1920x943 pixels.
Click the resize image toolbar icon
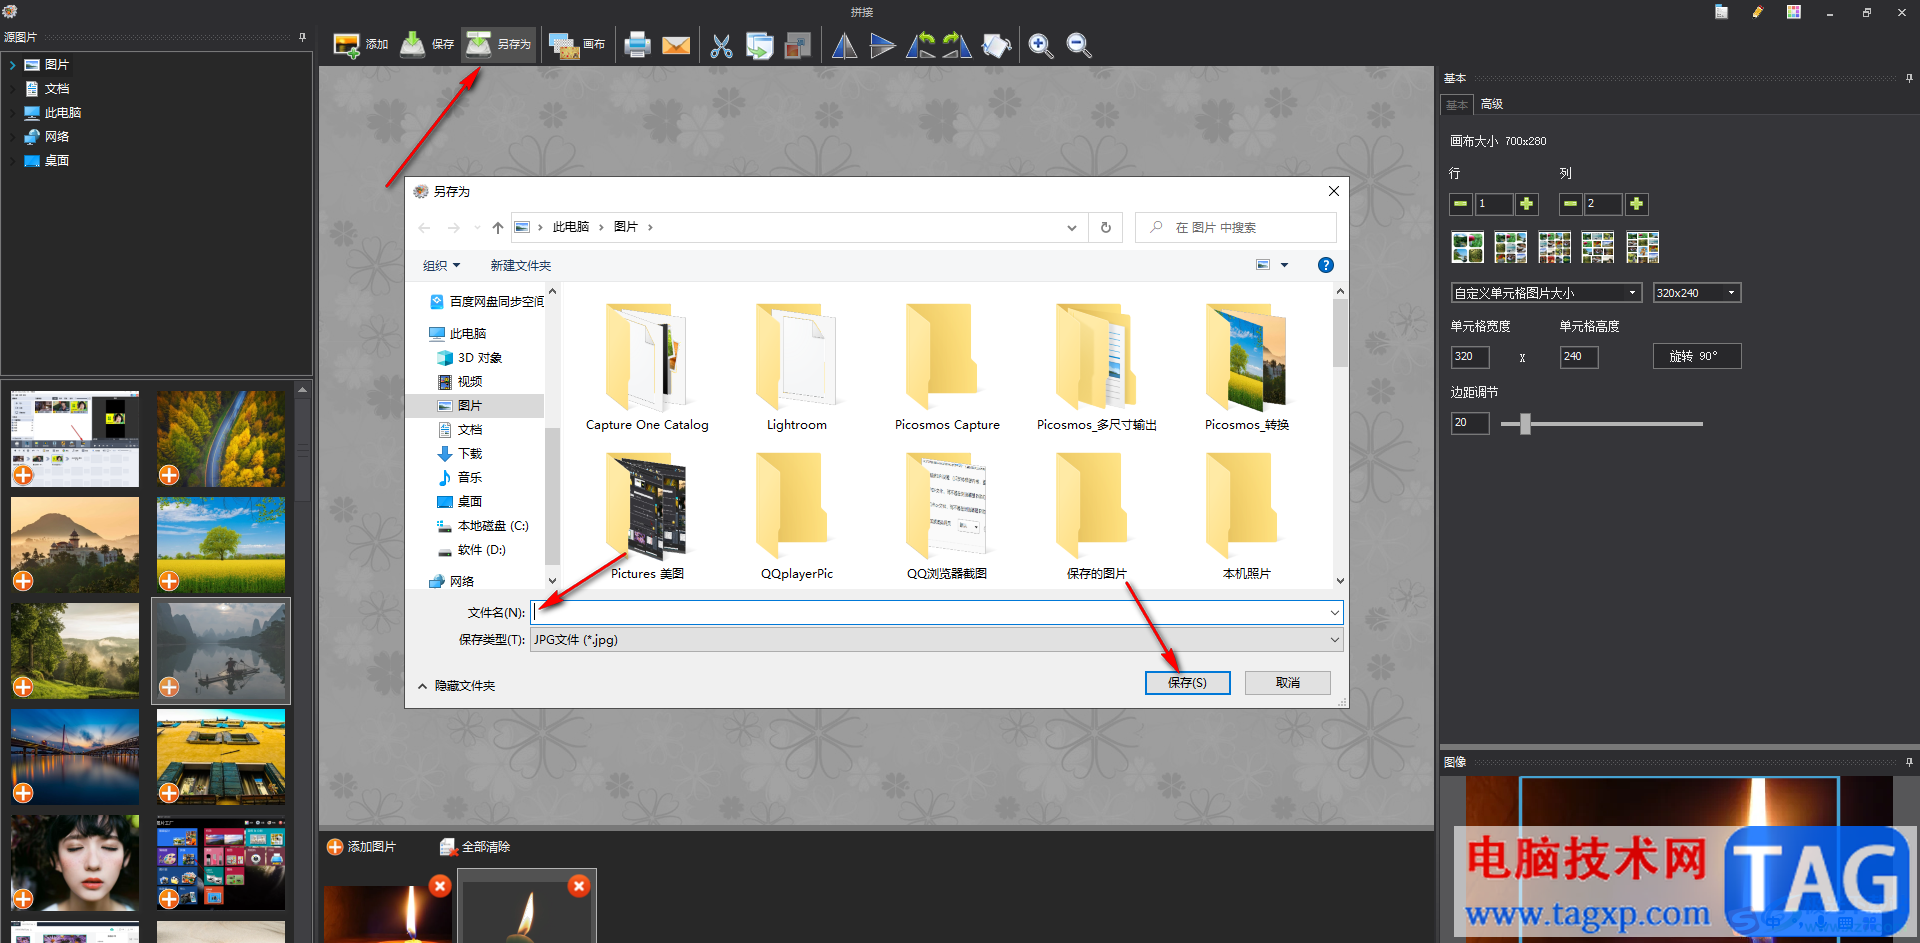(797, 46)
